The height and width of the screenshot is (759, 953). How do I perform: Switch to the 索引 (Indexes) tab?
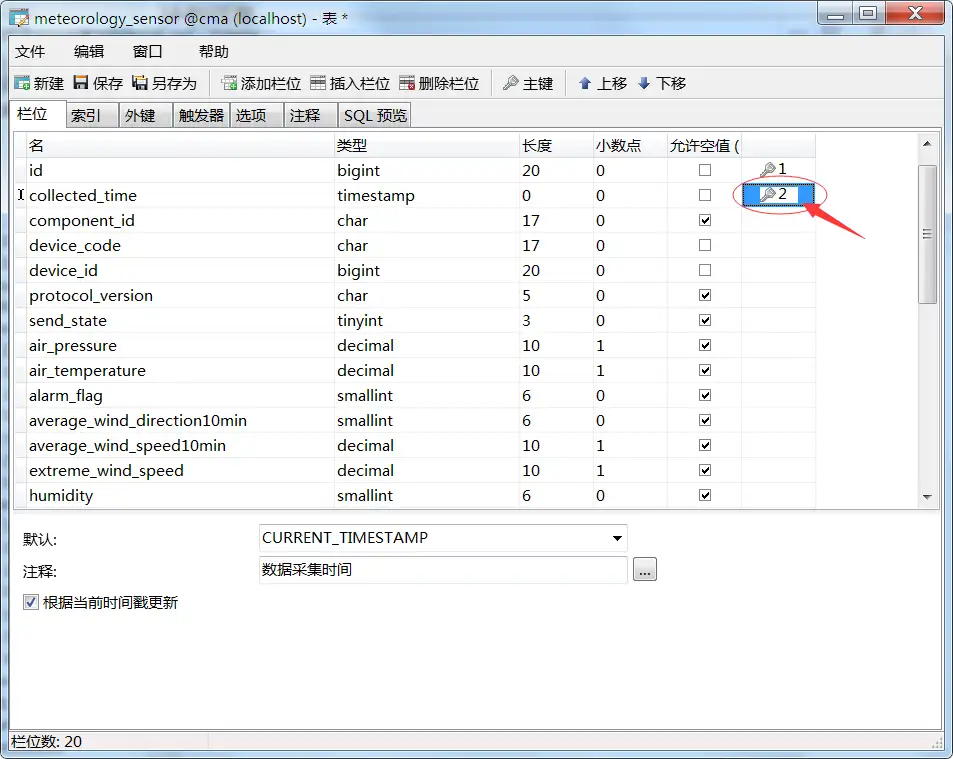(86, 116)
